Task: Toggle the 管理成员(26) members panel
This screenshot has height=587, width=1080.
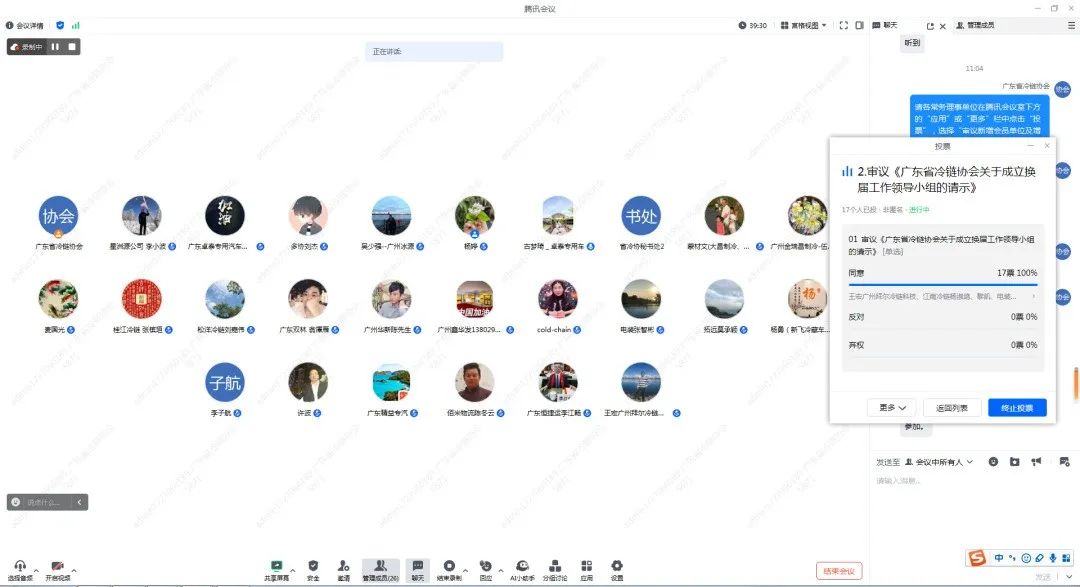Action: tap(380, 570)
